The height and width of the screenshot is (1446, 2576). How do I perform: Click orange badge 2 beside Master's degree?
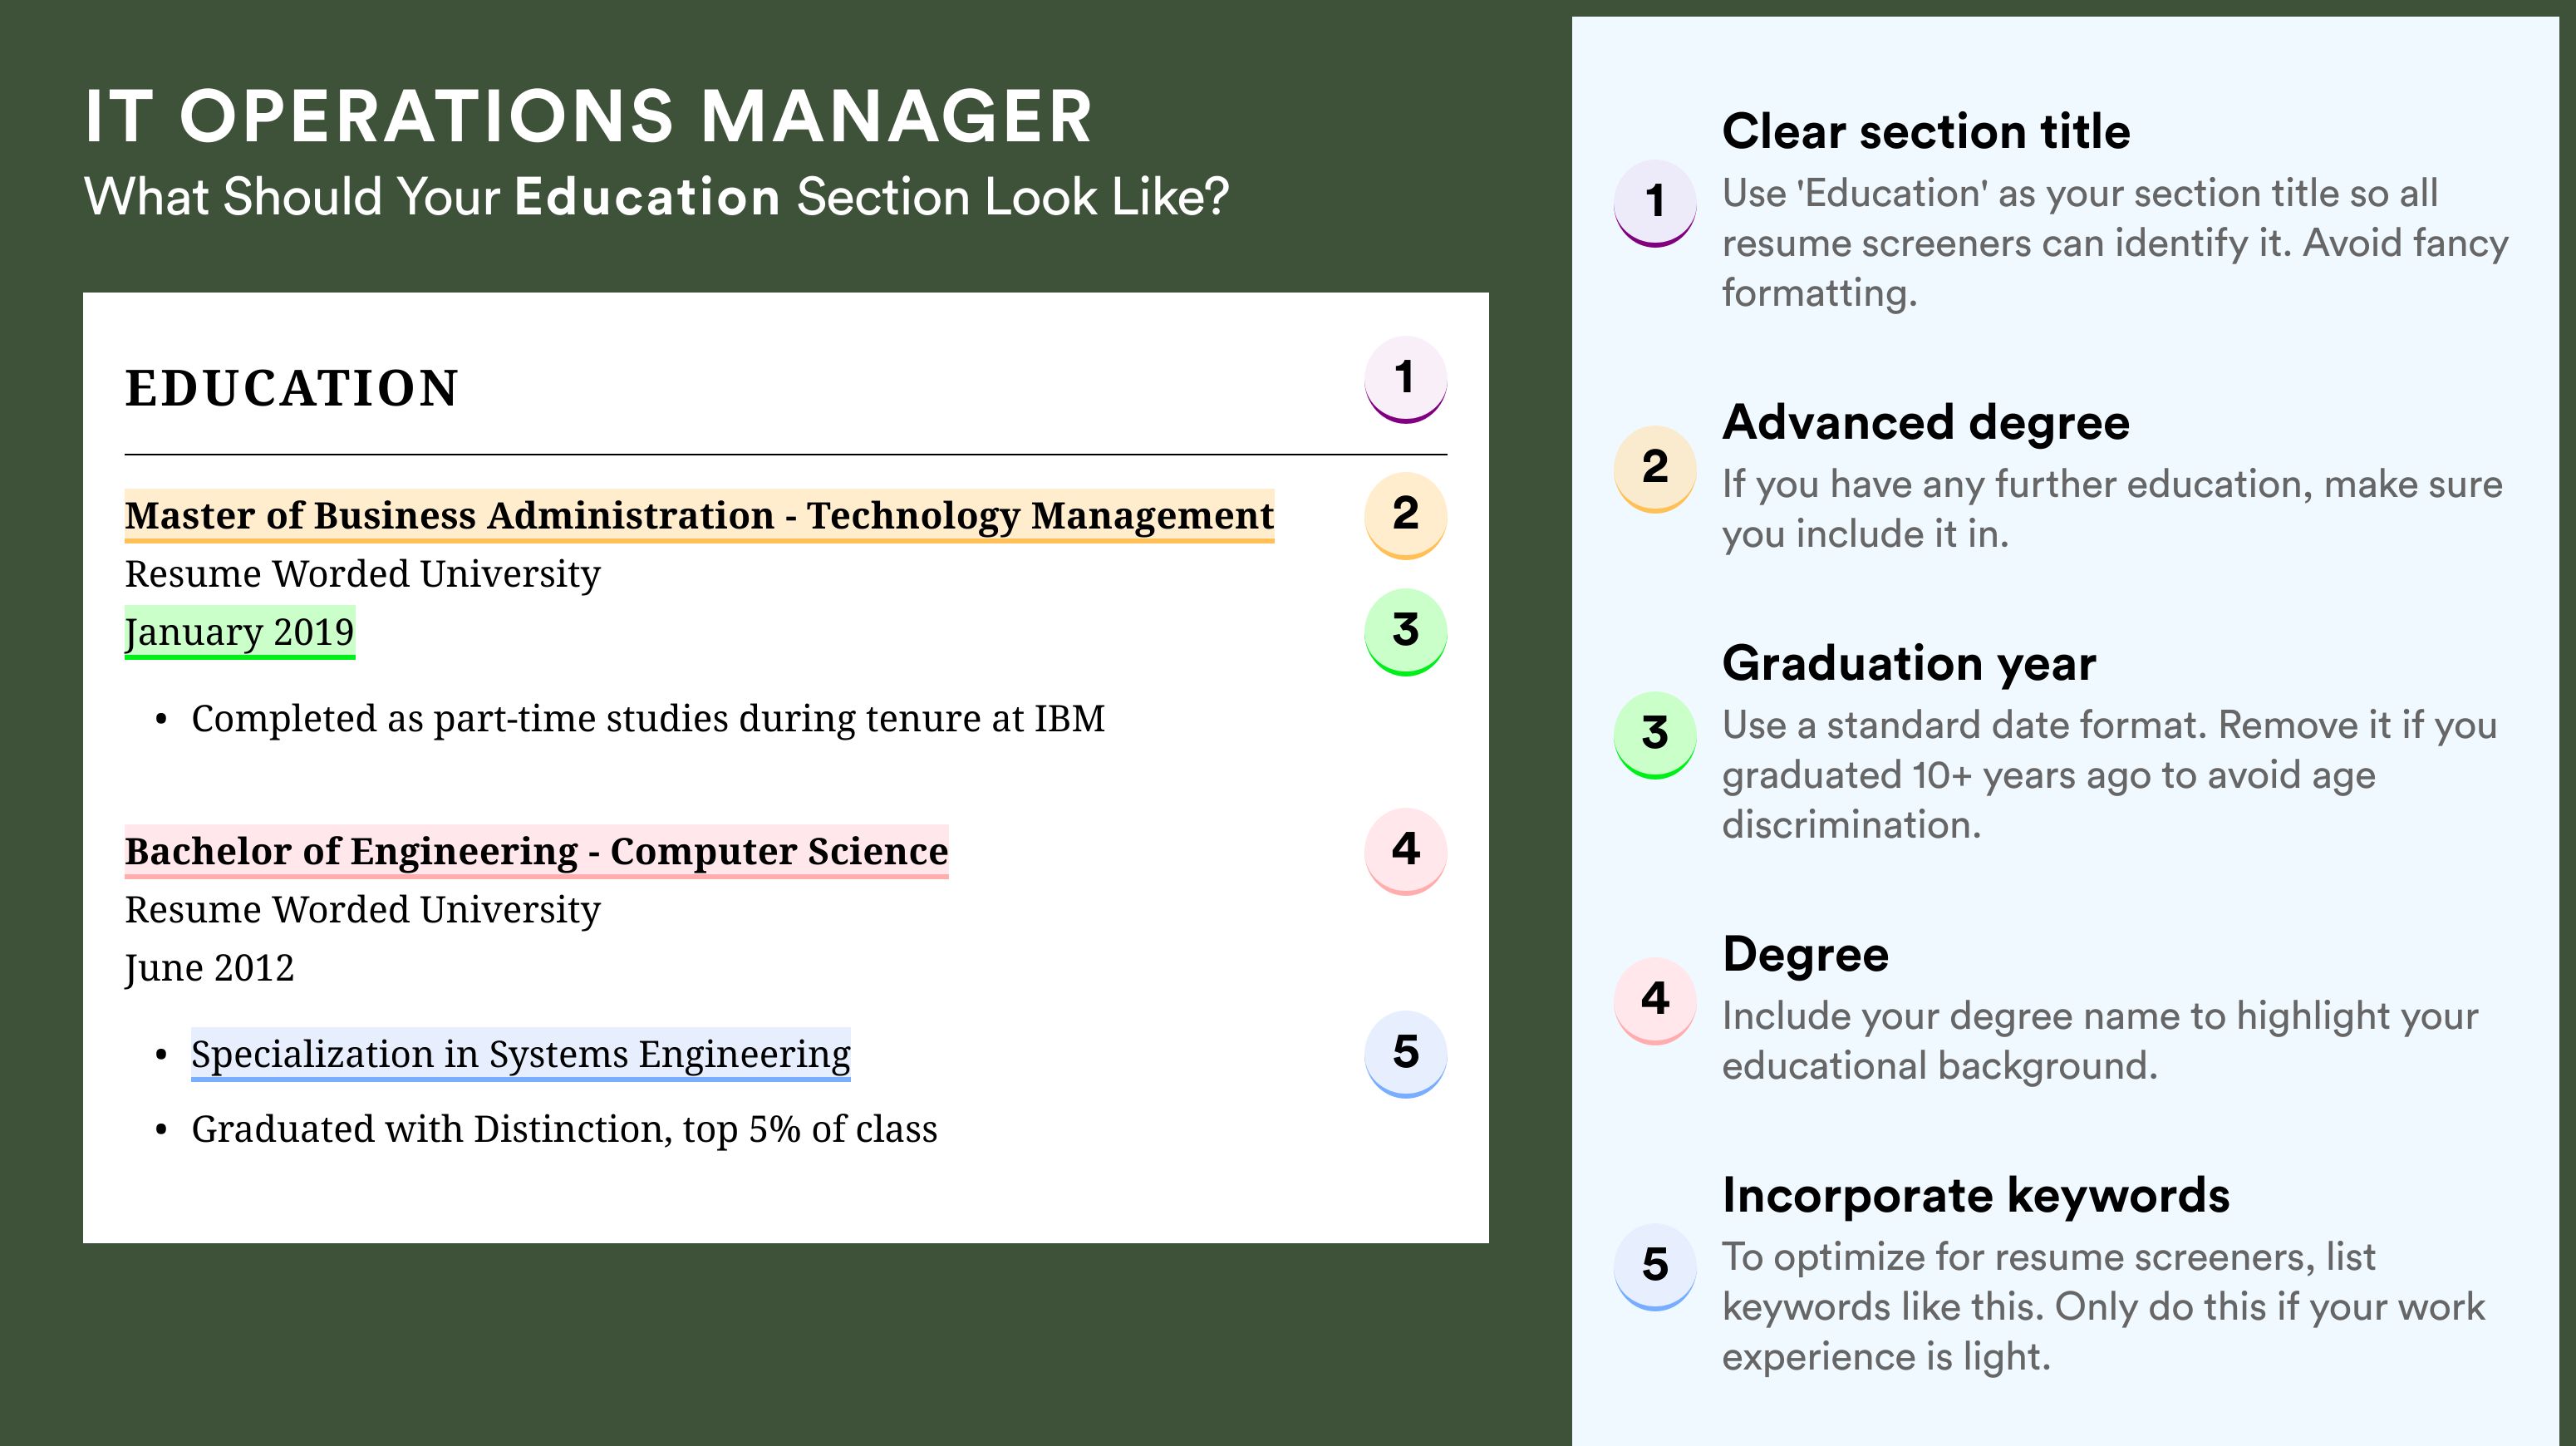1405,514
